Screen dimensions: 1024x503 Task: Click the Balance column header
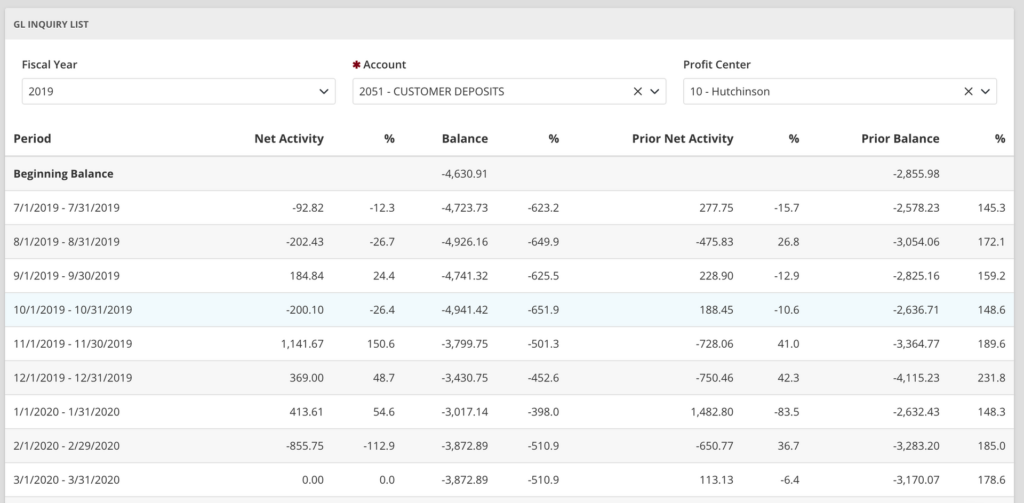pos(464,139)
